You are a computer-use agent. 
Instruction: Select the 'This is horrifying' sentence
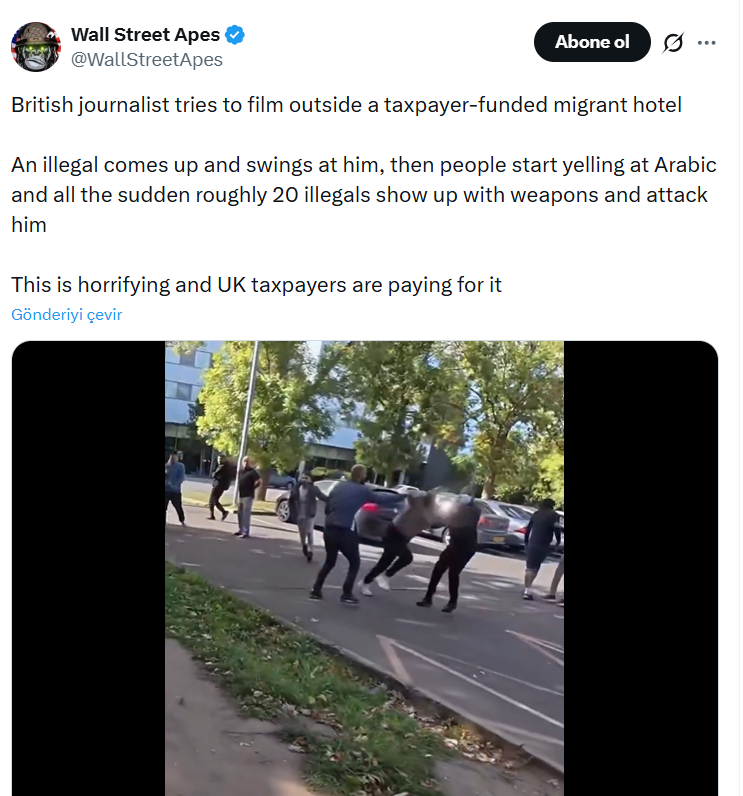[256, 285]
